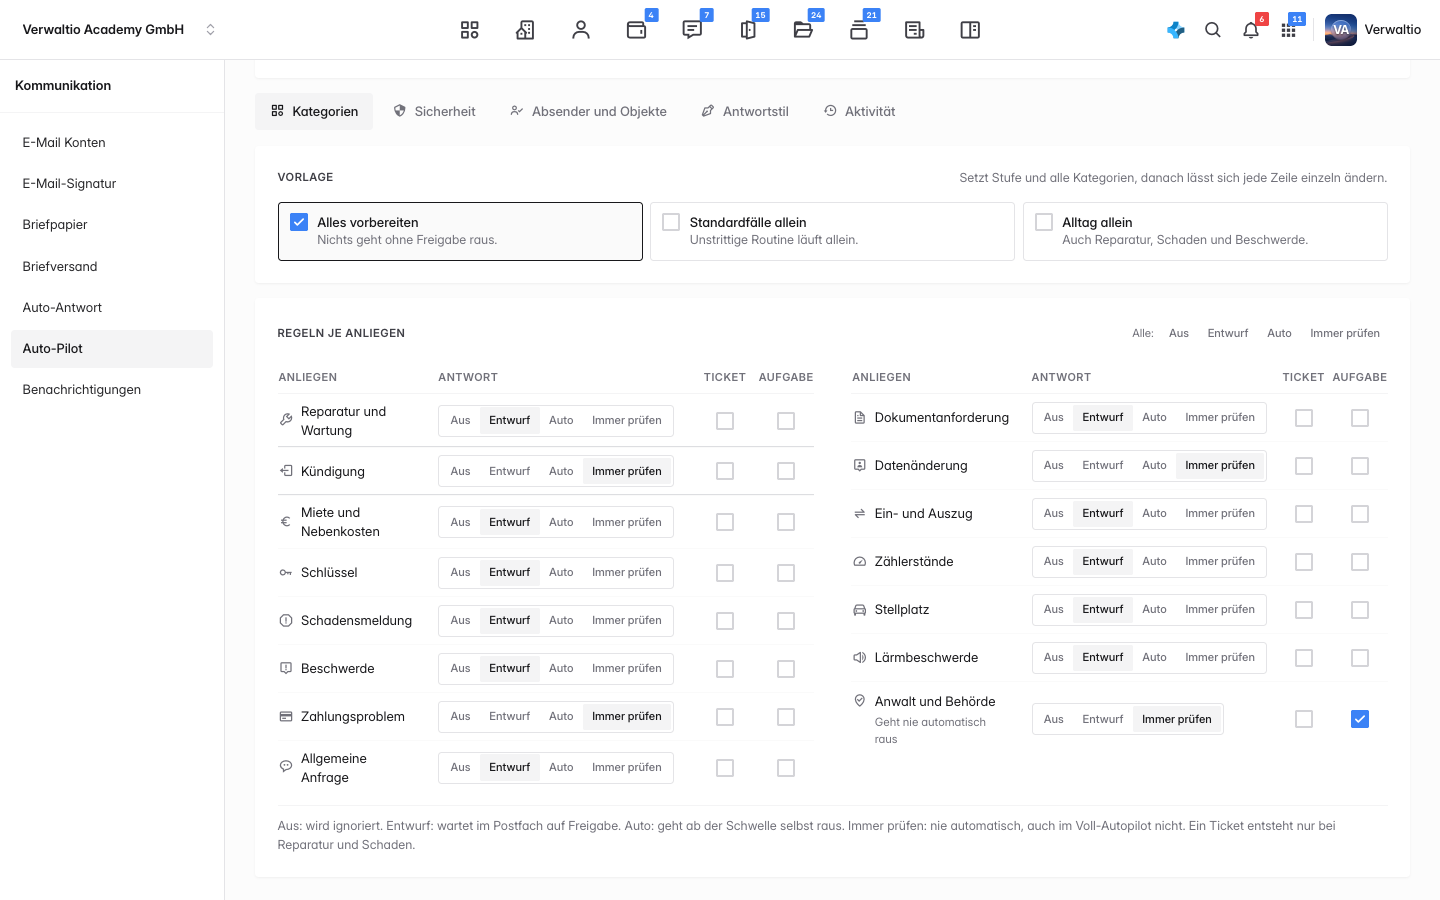Enable Ticket checkbox for Reparatur und Wartung
Image resolution: width=1440 pixels, height=900 pixels.
(725, 421)
